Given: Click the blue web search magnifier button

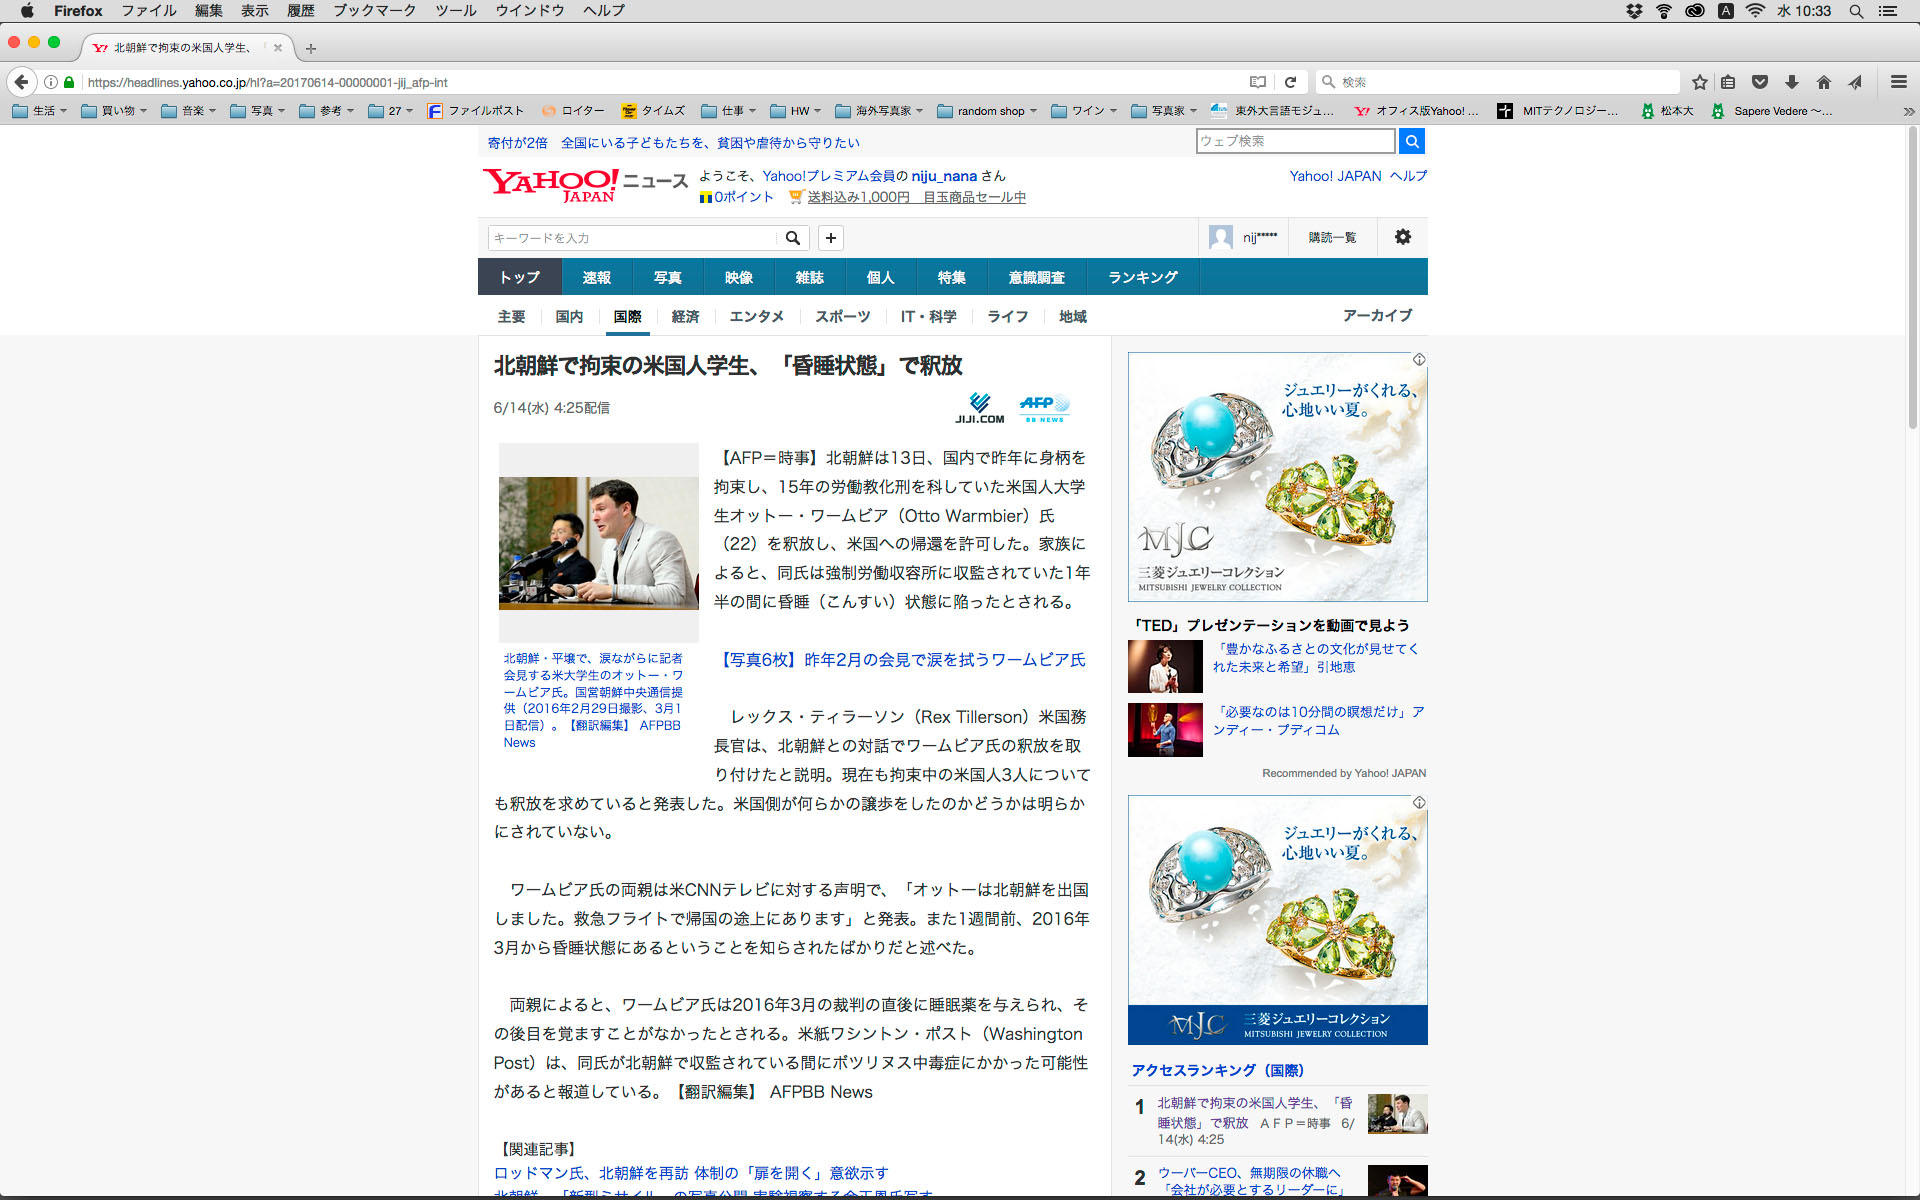Looking at the screenshot, I should point(1411,141).
